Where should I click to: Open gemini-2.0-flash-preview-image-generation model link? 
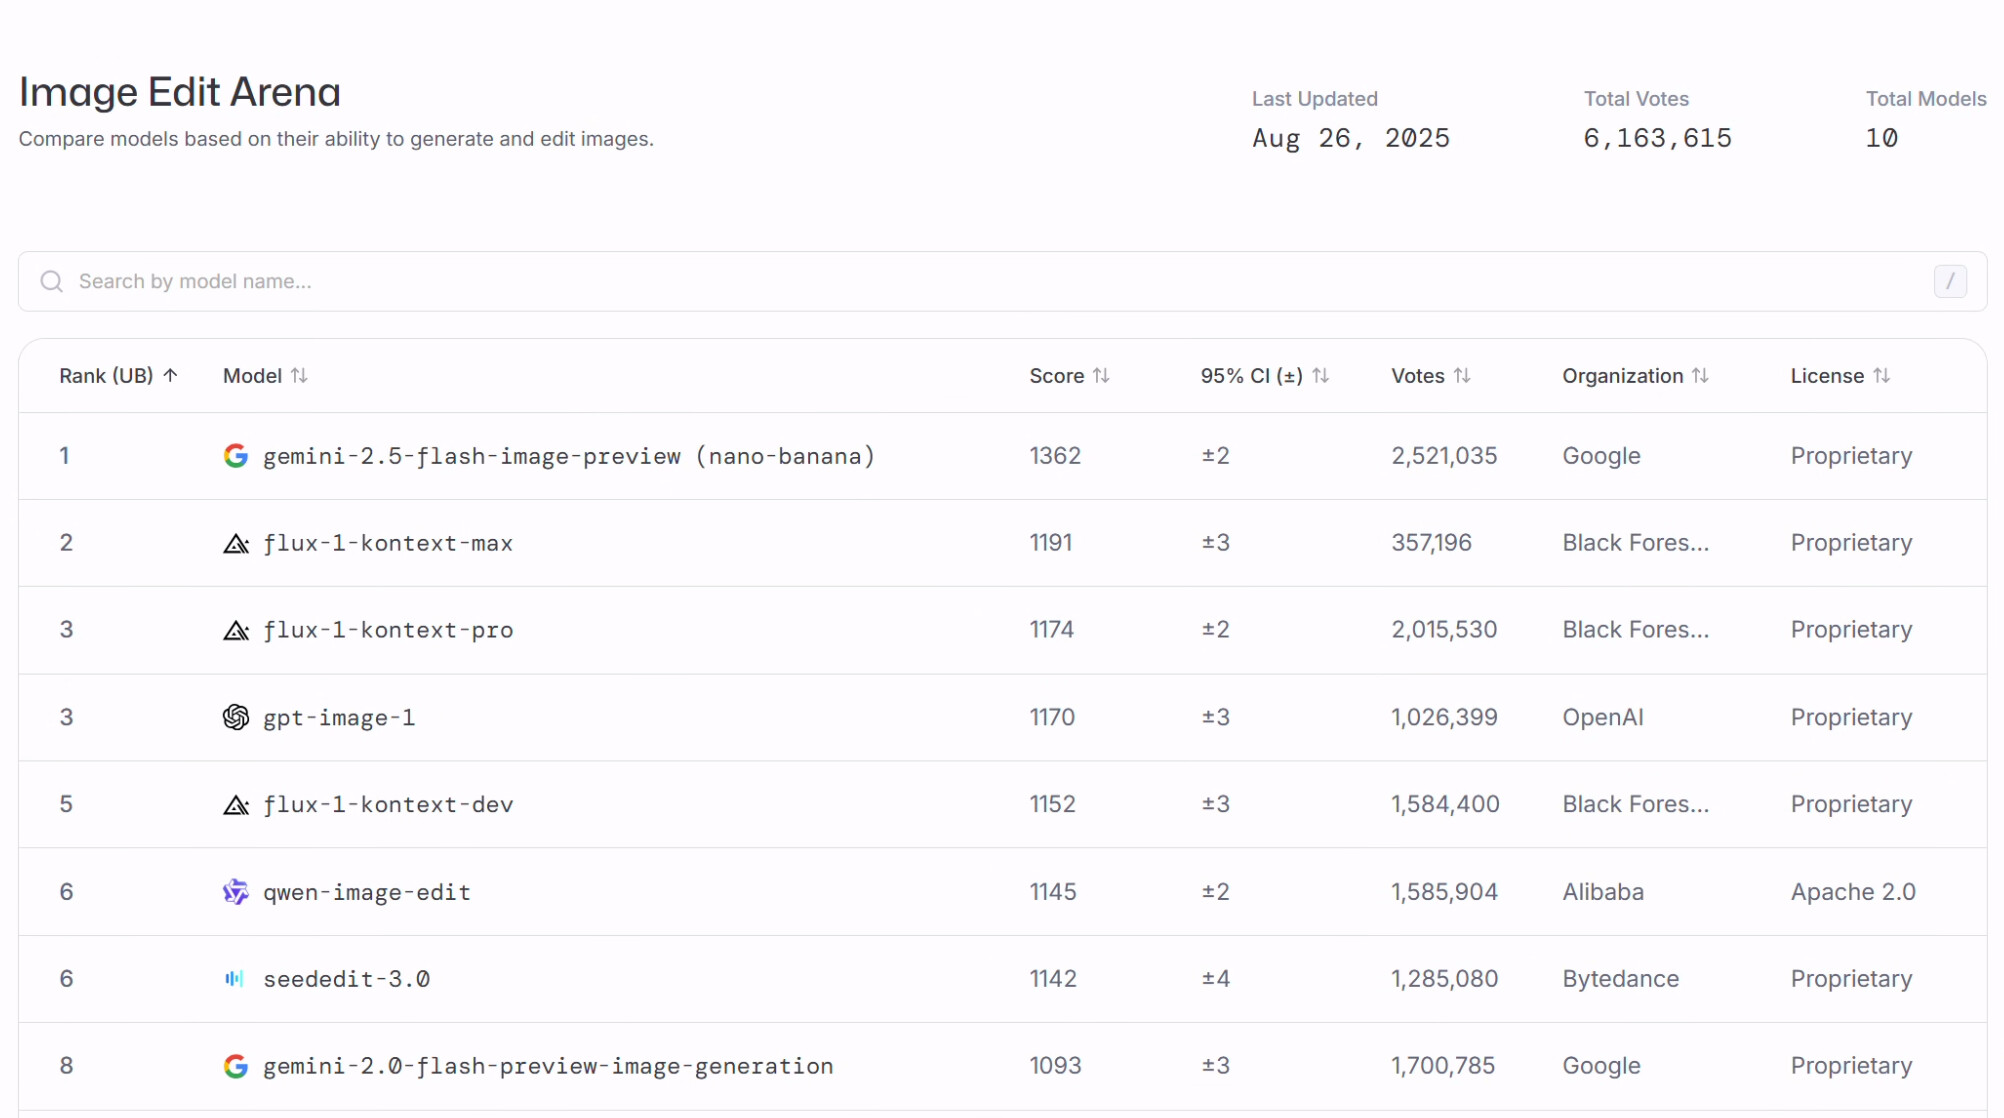pos(548,1066)
